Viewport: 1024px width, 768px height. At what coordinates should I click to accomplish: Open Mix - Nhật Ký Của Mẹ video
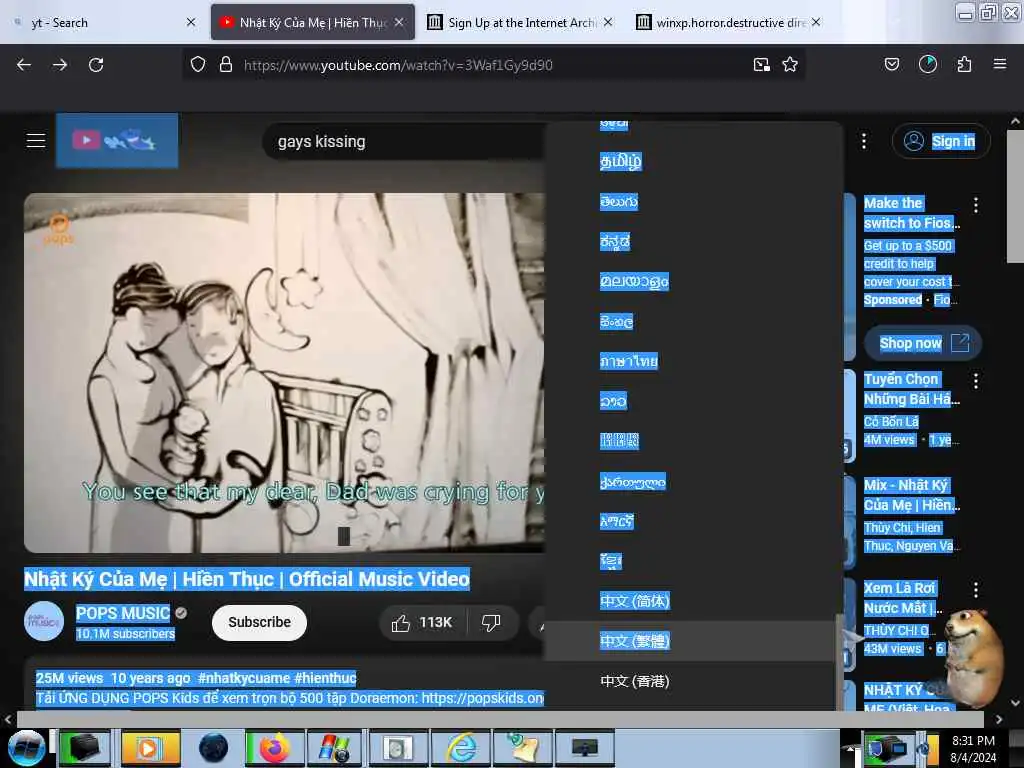[x=912, y=495]
